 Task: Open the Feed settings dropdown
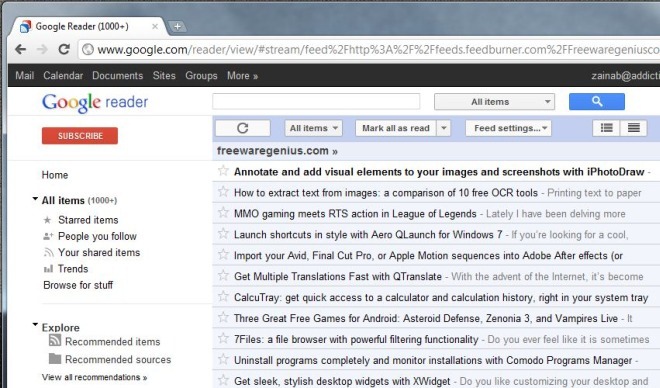pos(508,128)
